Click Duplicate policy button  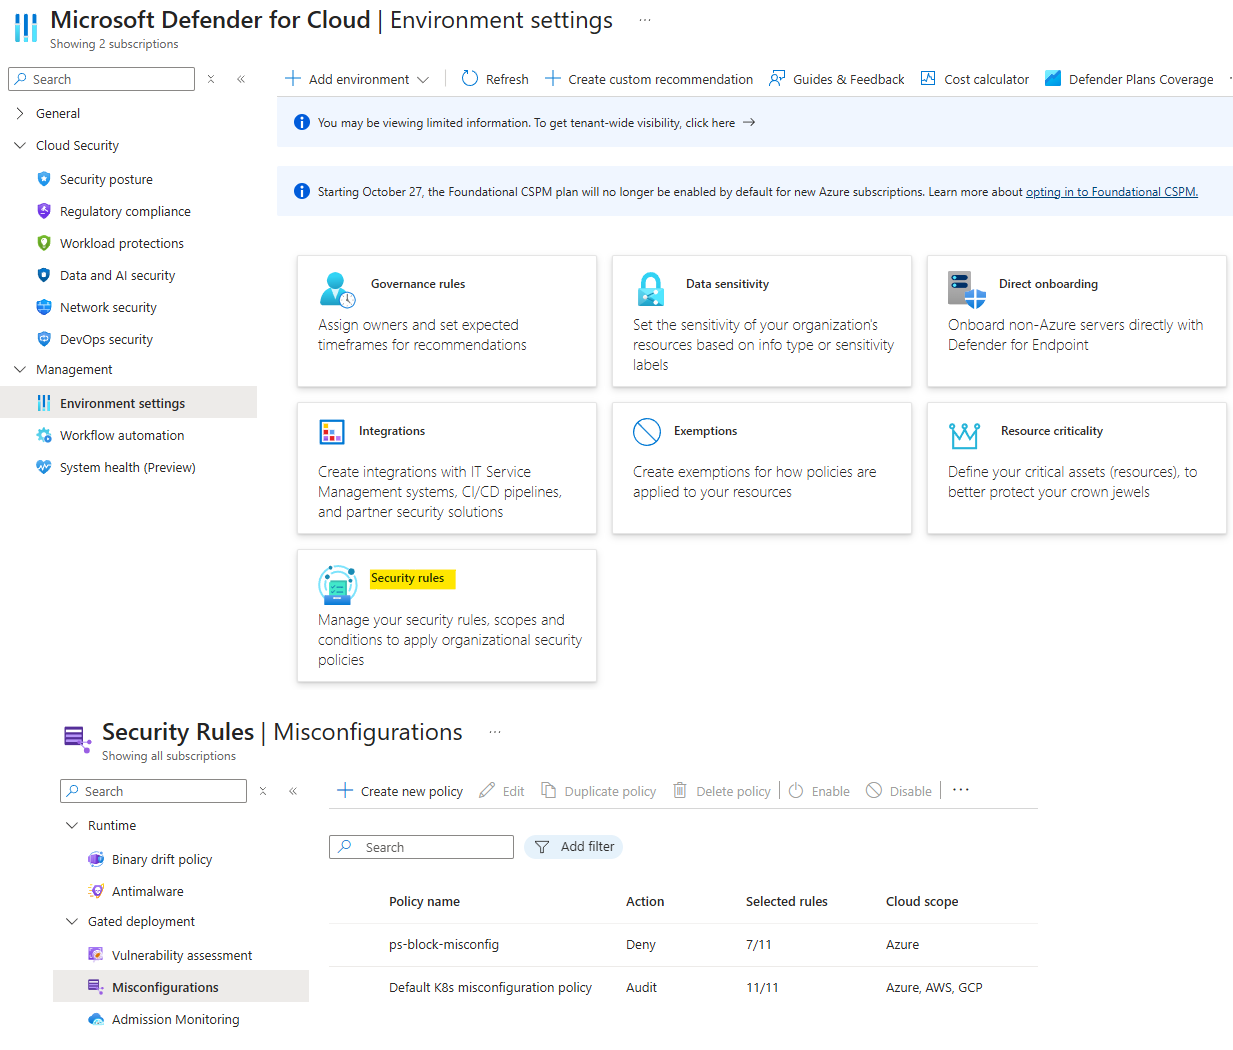(x=598, y=791)
